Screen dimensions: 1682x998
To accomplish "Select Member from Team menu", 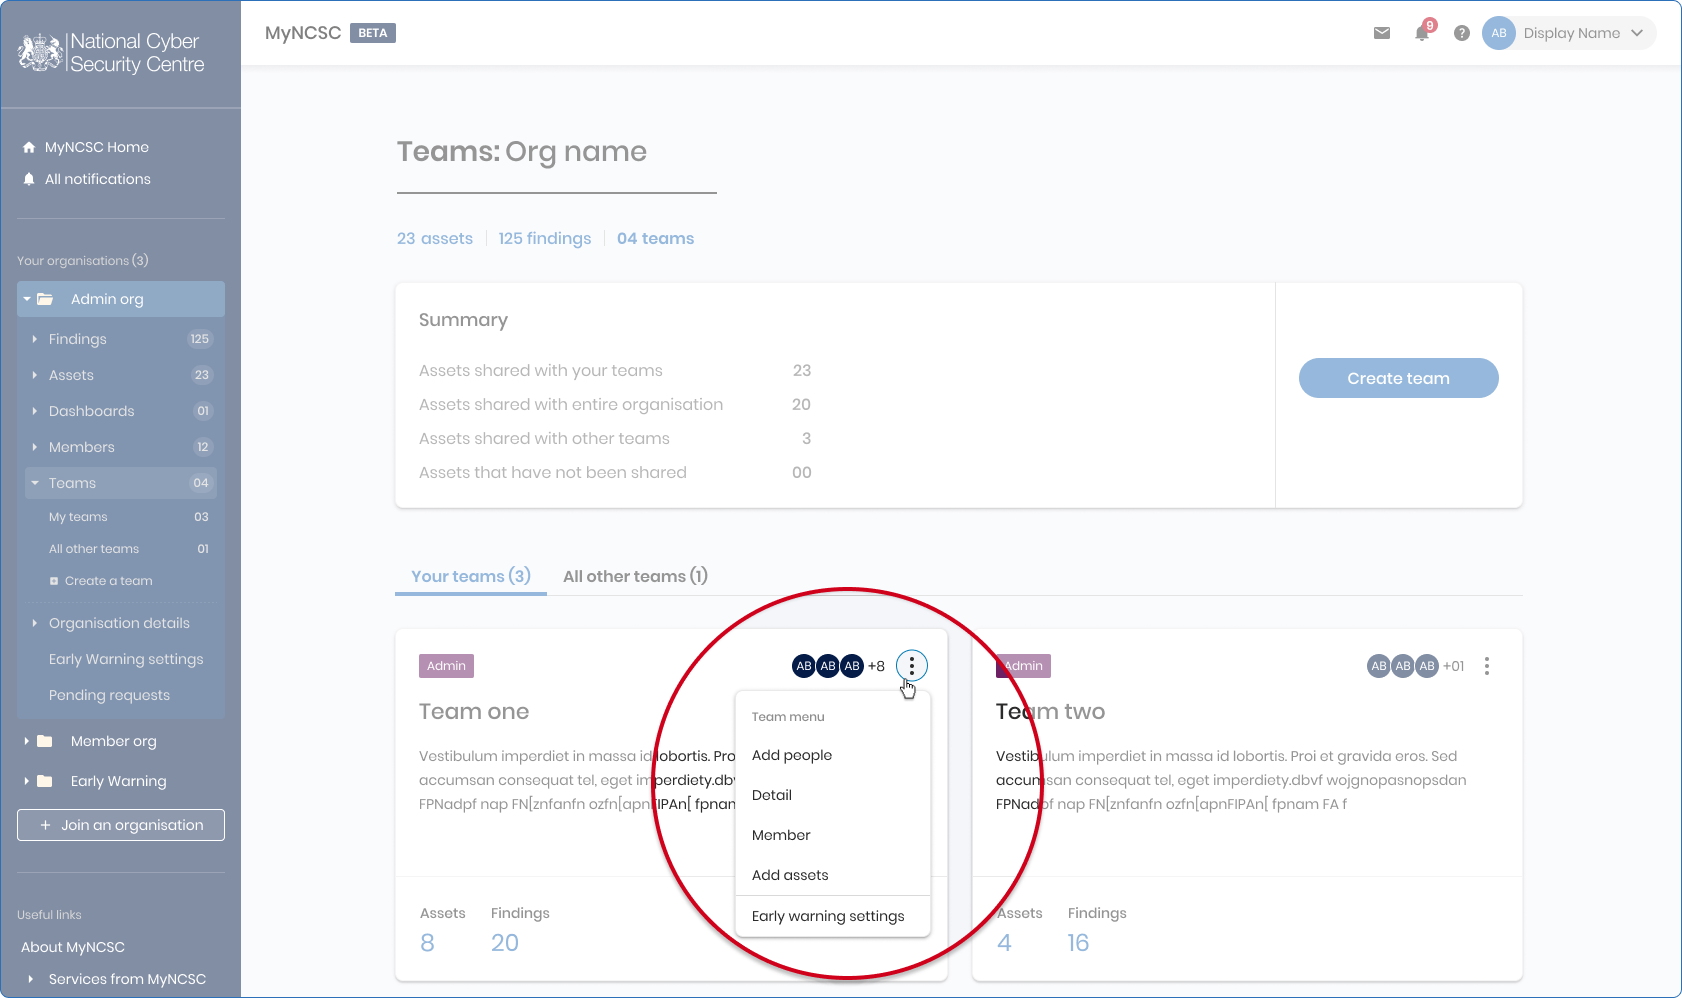I will (x=781, y=835).
